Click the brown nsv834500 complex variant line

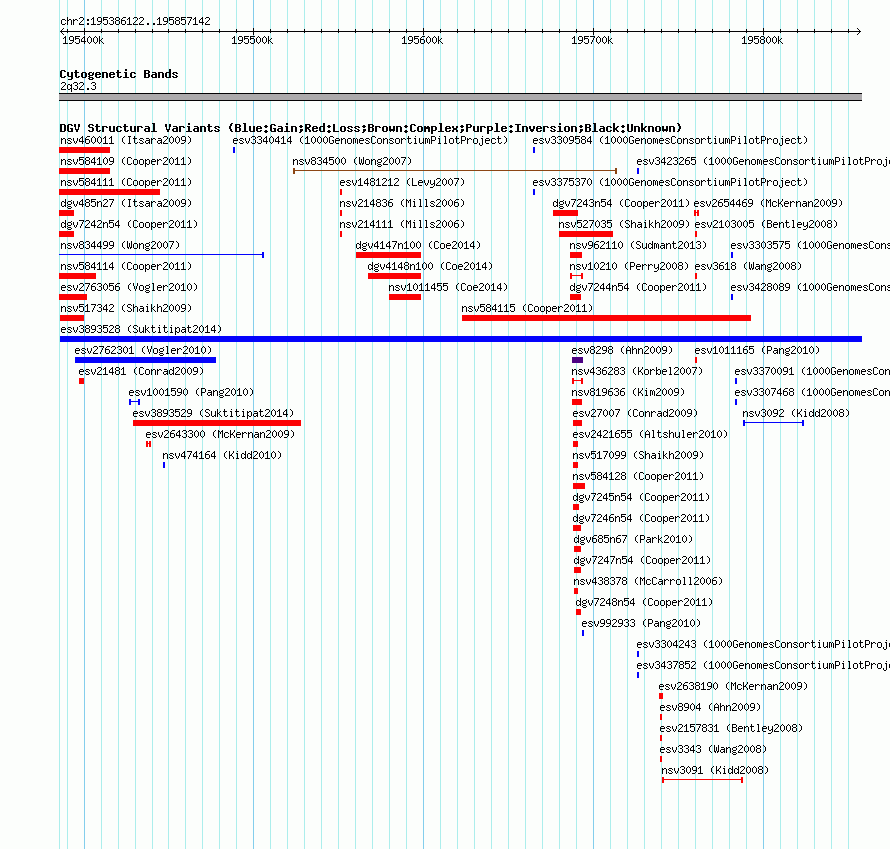pyautogui.click(x=455, y=170)
